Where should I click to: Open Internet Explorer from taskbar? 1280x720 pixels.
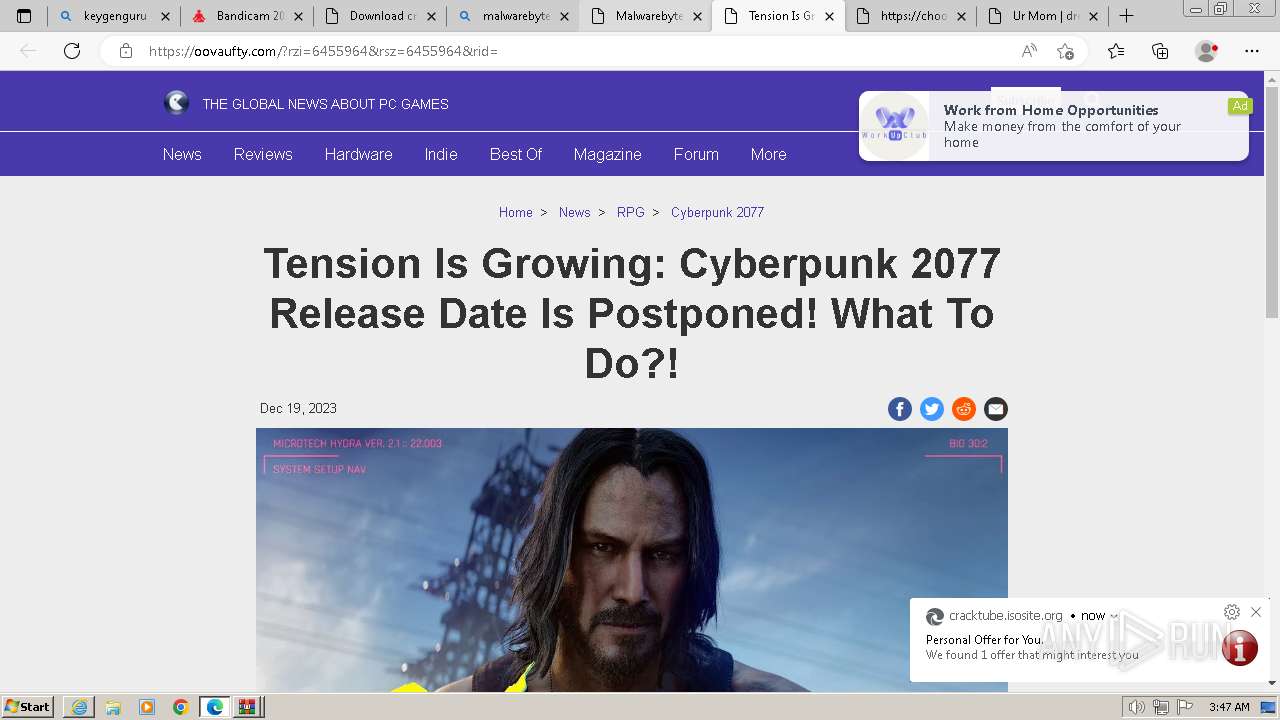click(79, 707)
